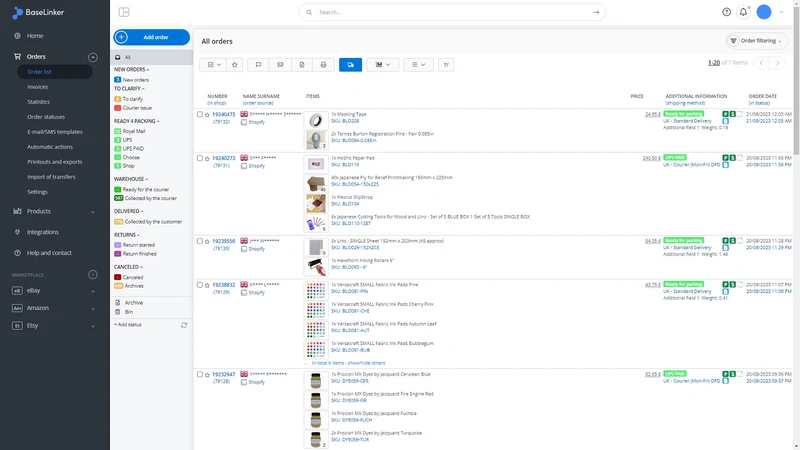This screenshot has width=800, height=450.
Task: Click the printer toolbar button
Action: [323, 65]
